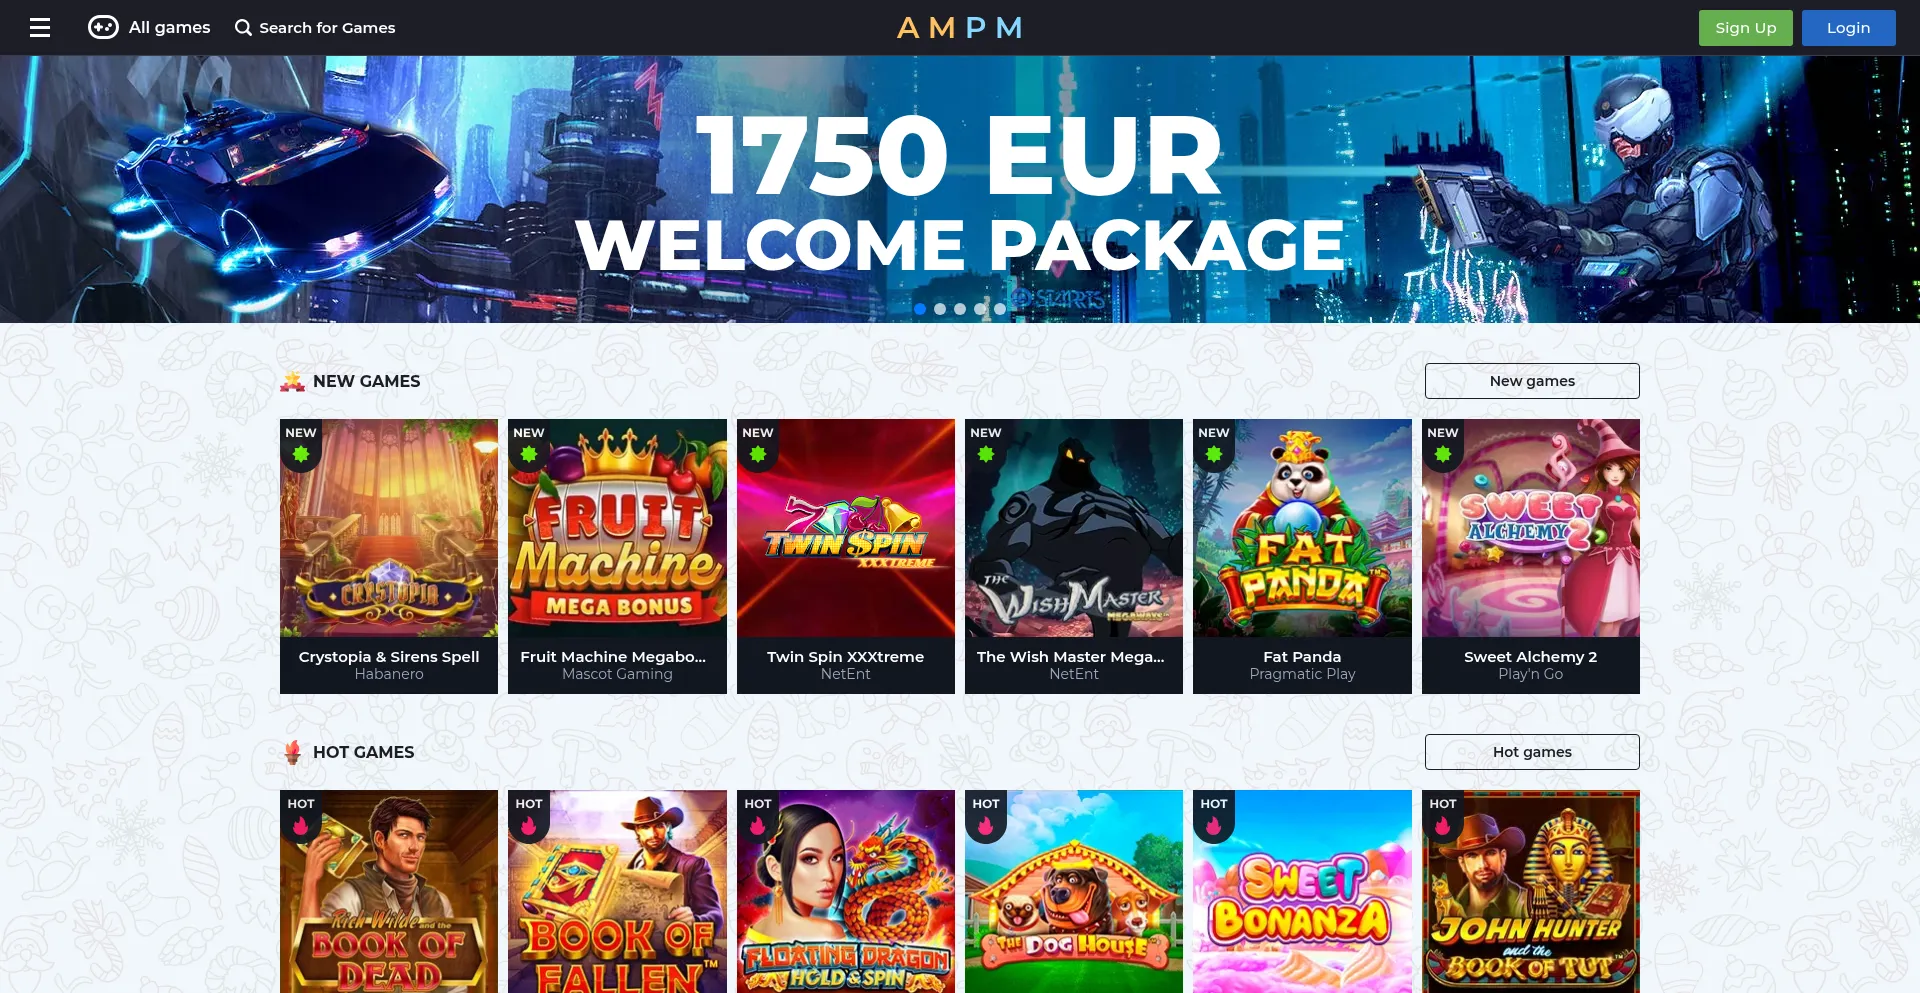Click the blue Login button
The image size is (1920, 993).
click(x=1848, y=28)
